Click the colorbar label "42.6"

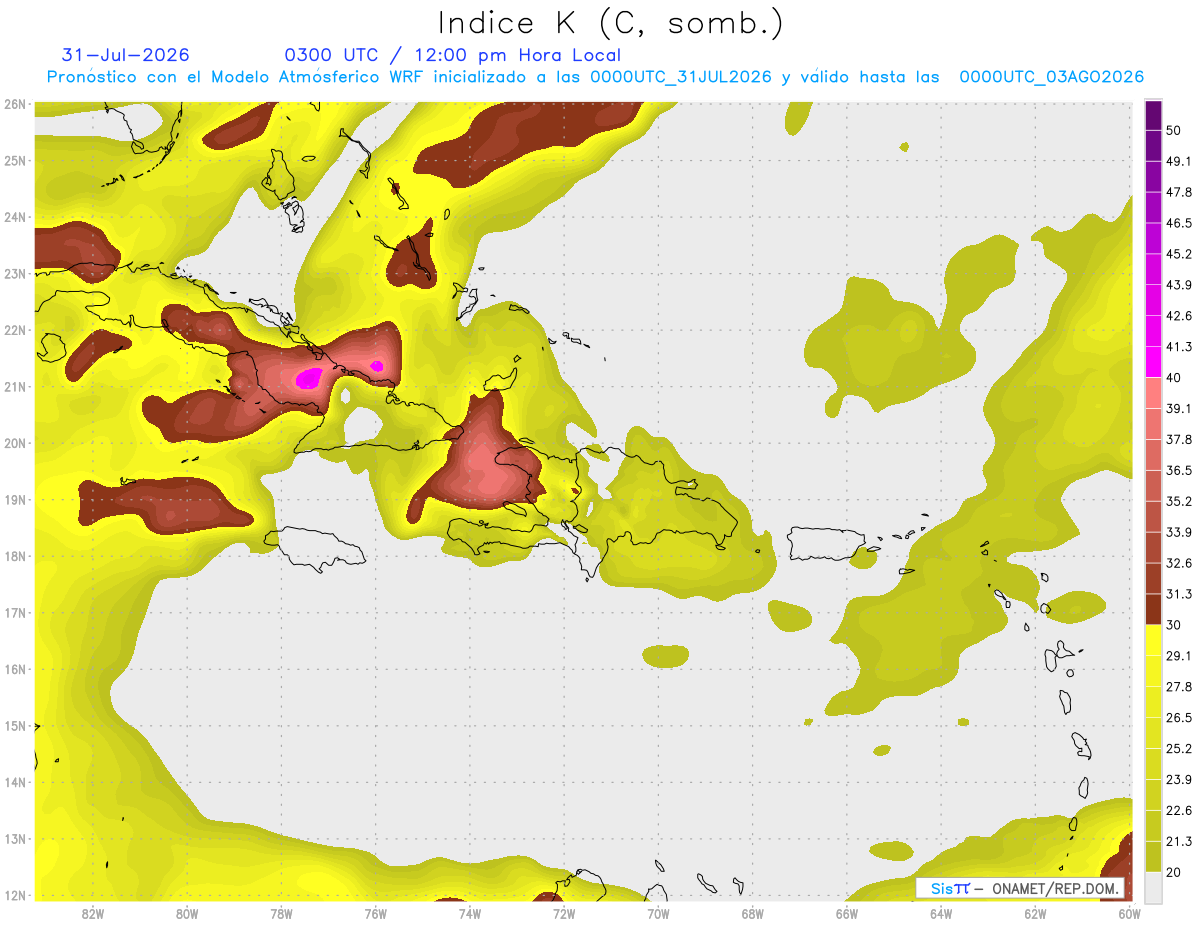[x=1178, y=316]
